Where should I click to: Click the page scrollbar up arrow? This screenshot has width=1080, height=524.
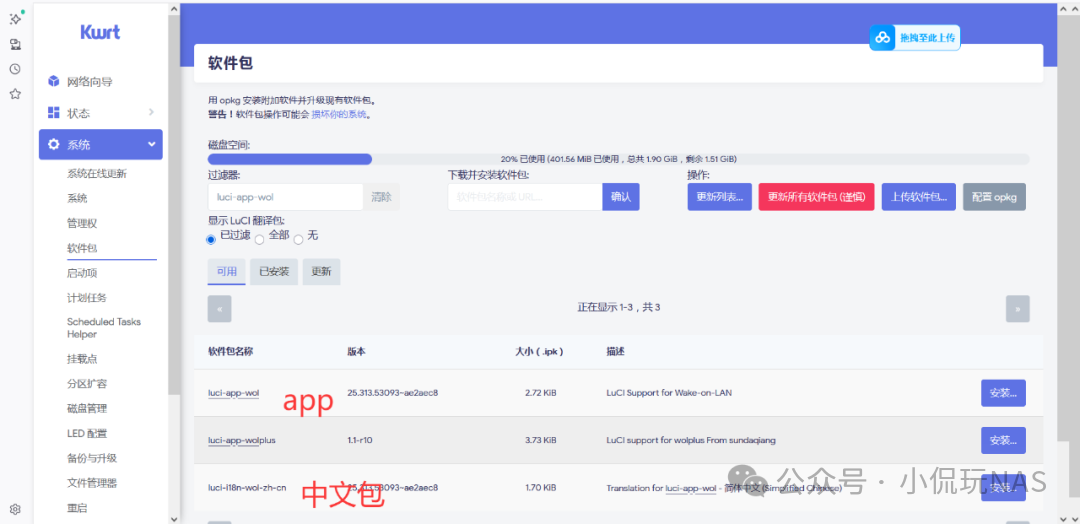pos(1063,8)
